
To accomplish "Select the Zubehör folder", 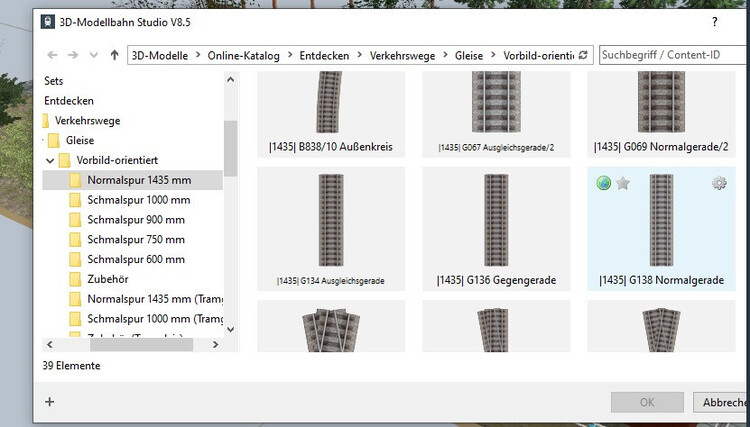I will tap(108, 279).
